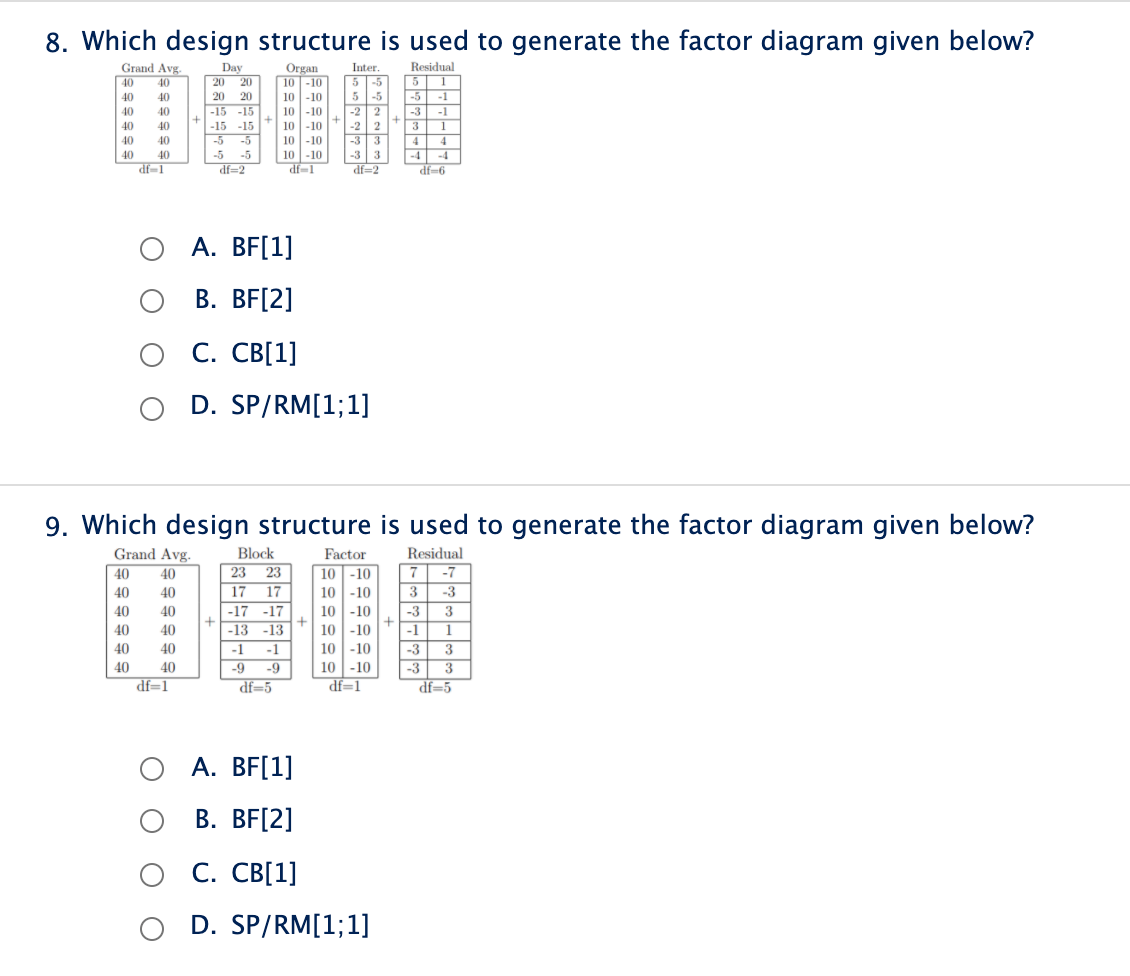
Task: Select answer D. SP/RM[1;1] for question 8
Action: point(152,407)
